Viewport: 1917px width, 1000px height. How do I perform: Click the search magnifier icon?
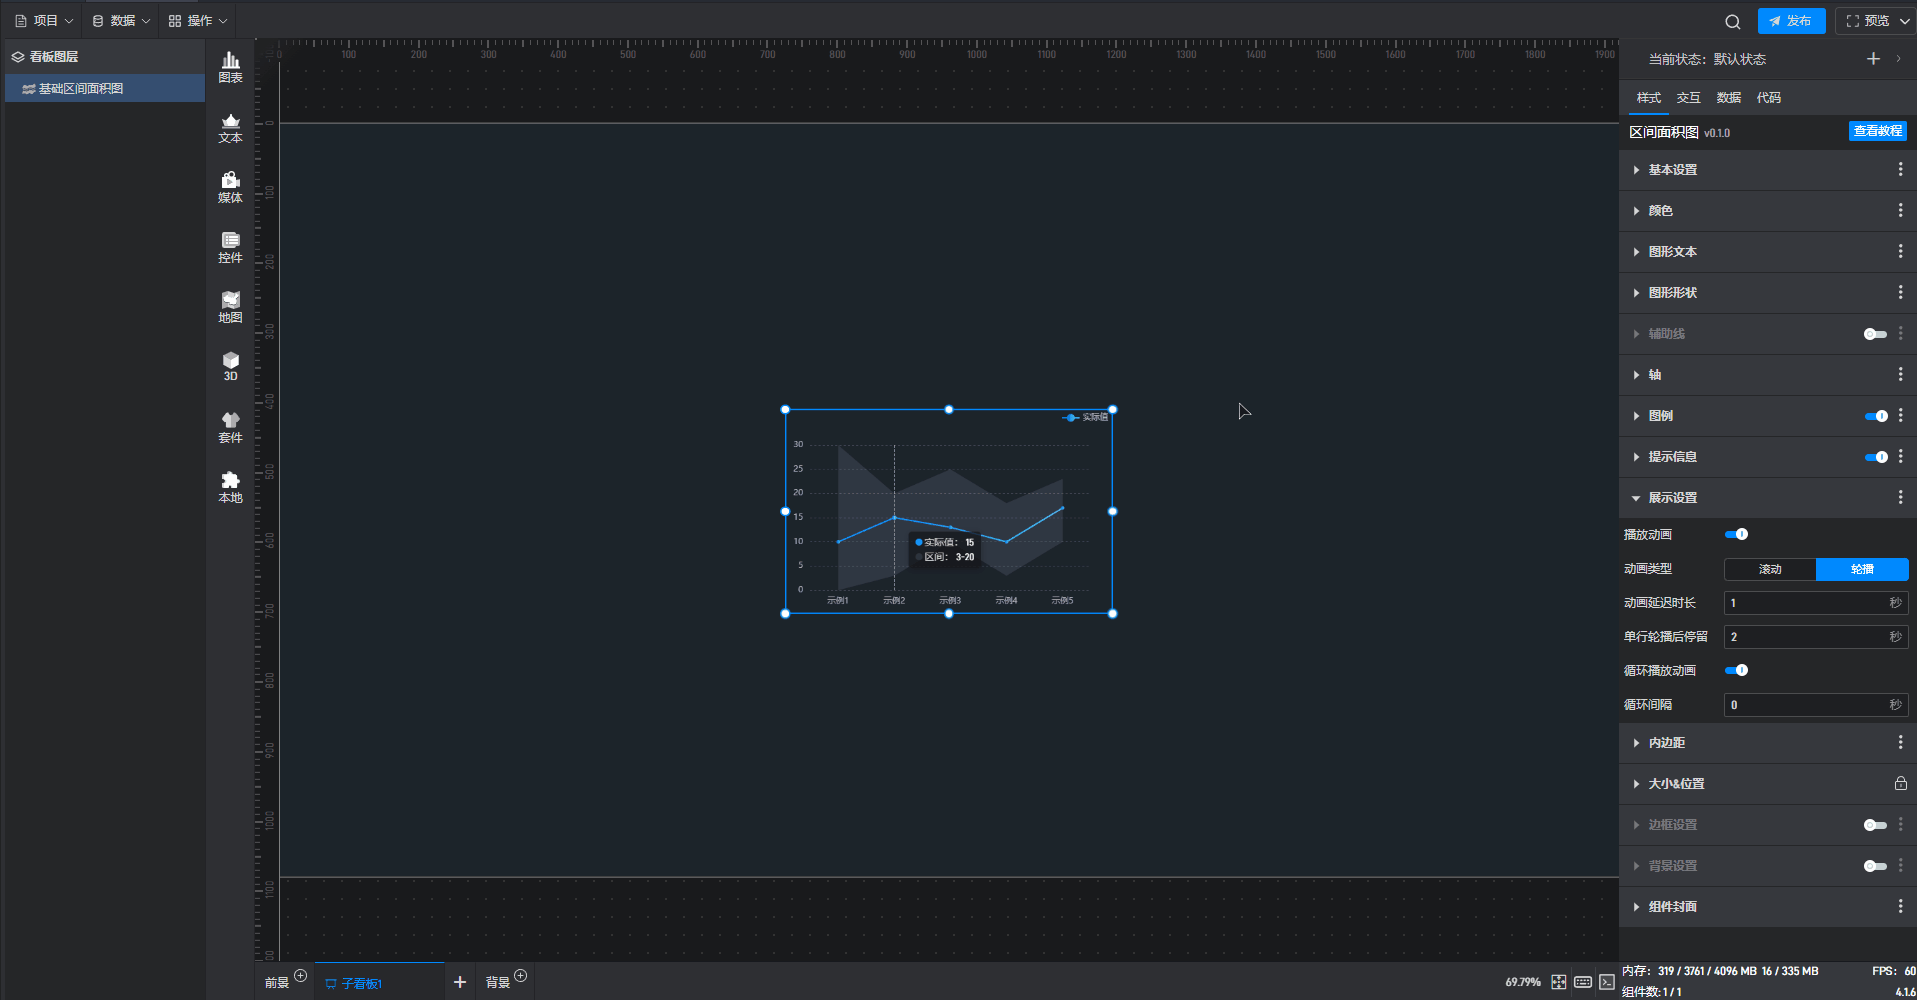[1733, 21]
